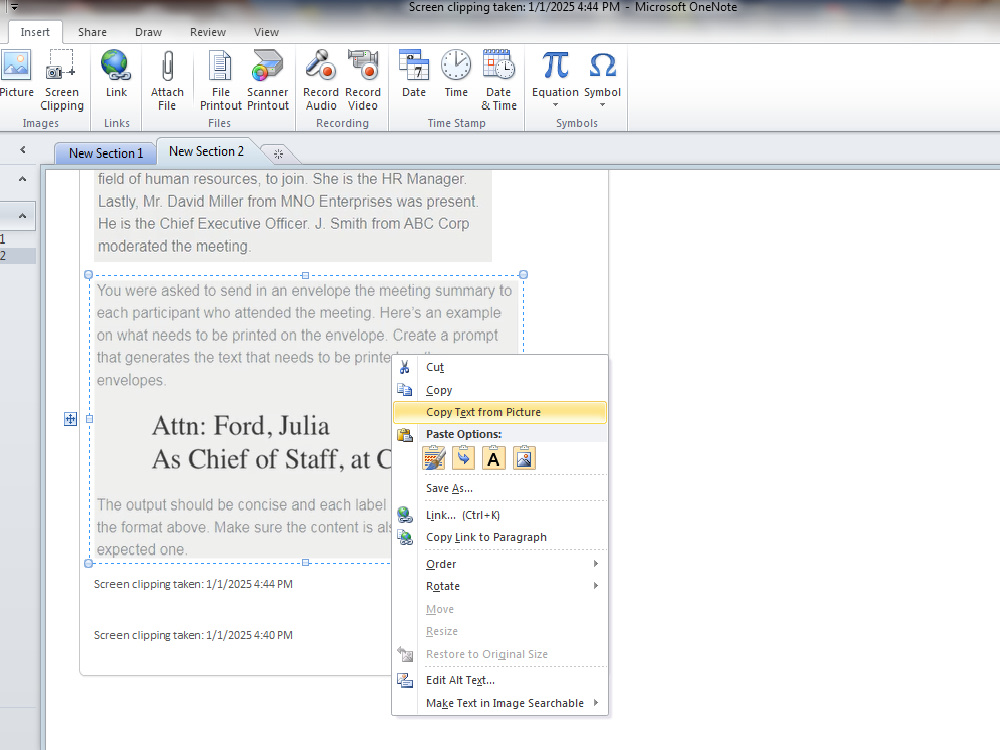The height and width of the screenshot is (750, 1000).
Task: Paste with Keep Source Formatting option
Action: (x=434, y=458)
